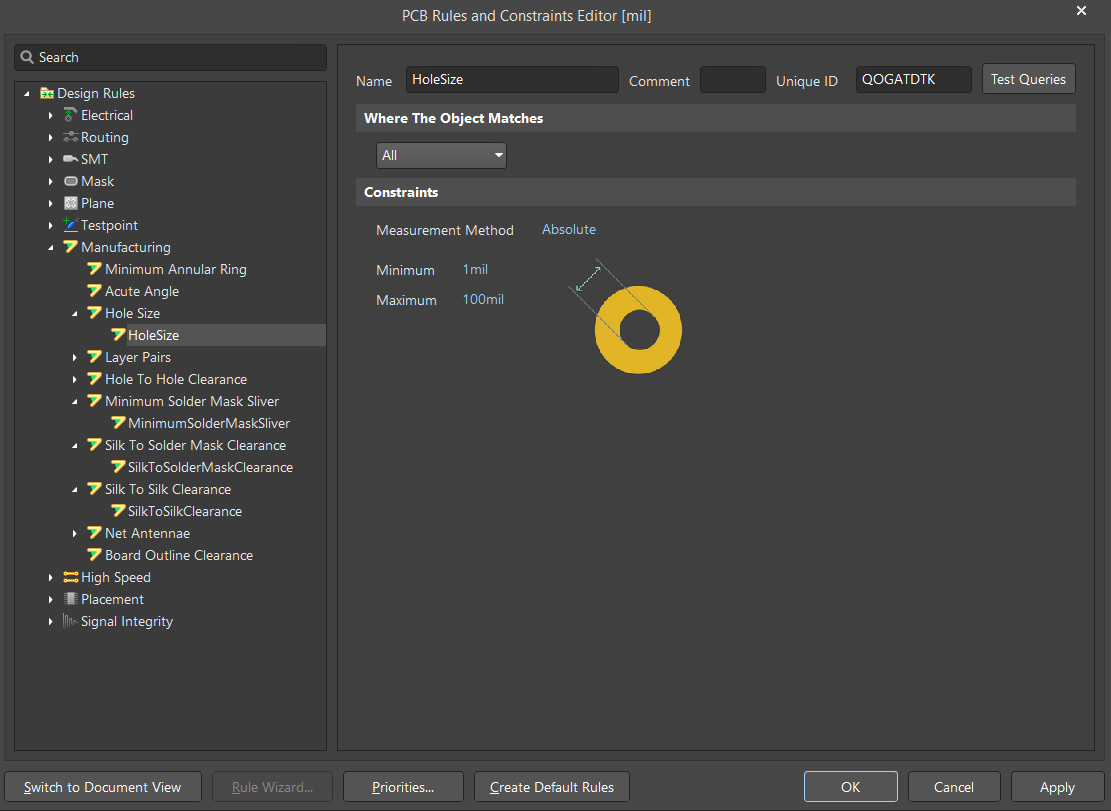Click the High Speed category icon
Image resolution: width=1111 pixels, height=811 pixels.
click(70, 577)
